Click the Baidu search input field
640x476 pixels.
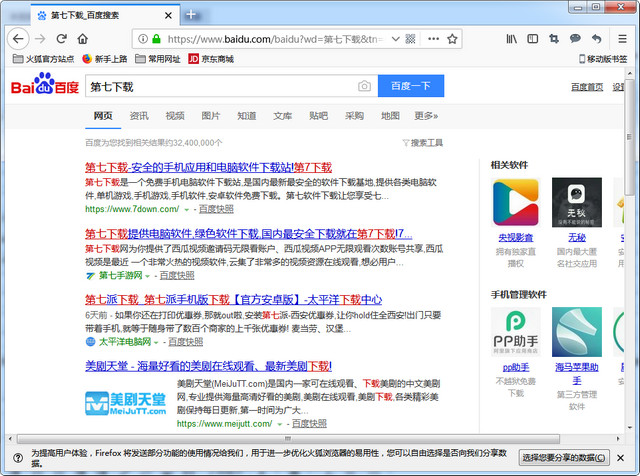pos(220,87)
